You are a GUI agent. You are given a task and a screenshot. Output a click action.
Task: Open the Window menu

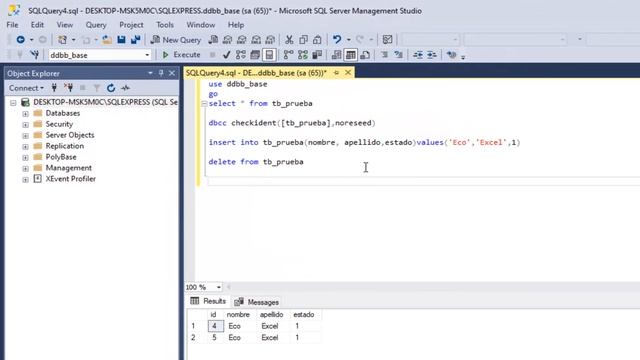click(x=200, y=25)
